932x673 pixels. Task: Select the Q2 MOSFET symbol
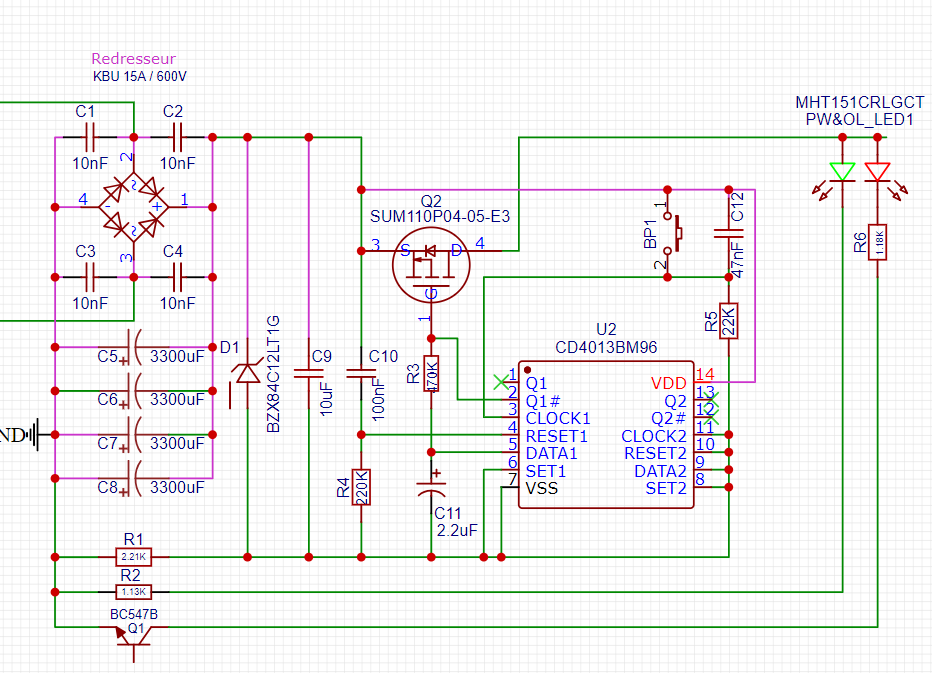tap(431, 265)
